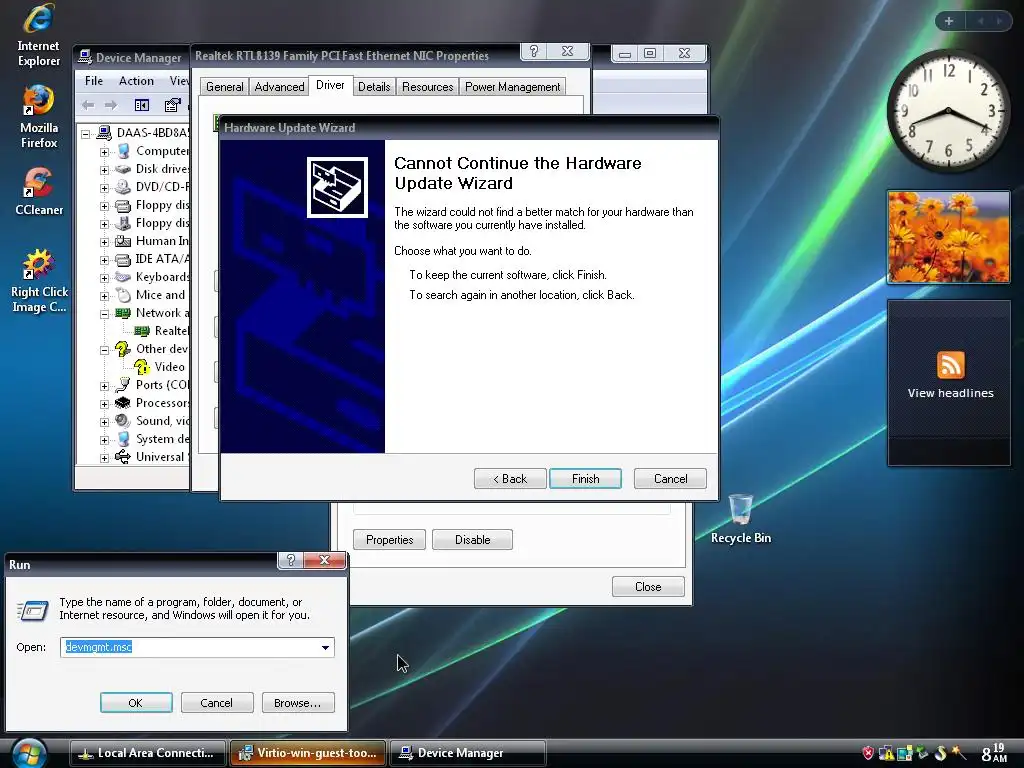1024x768 pixels.
Task: Click the sidebar add gadget plus button
Action: pos(949,22)
